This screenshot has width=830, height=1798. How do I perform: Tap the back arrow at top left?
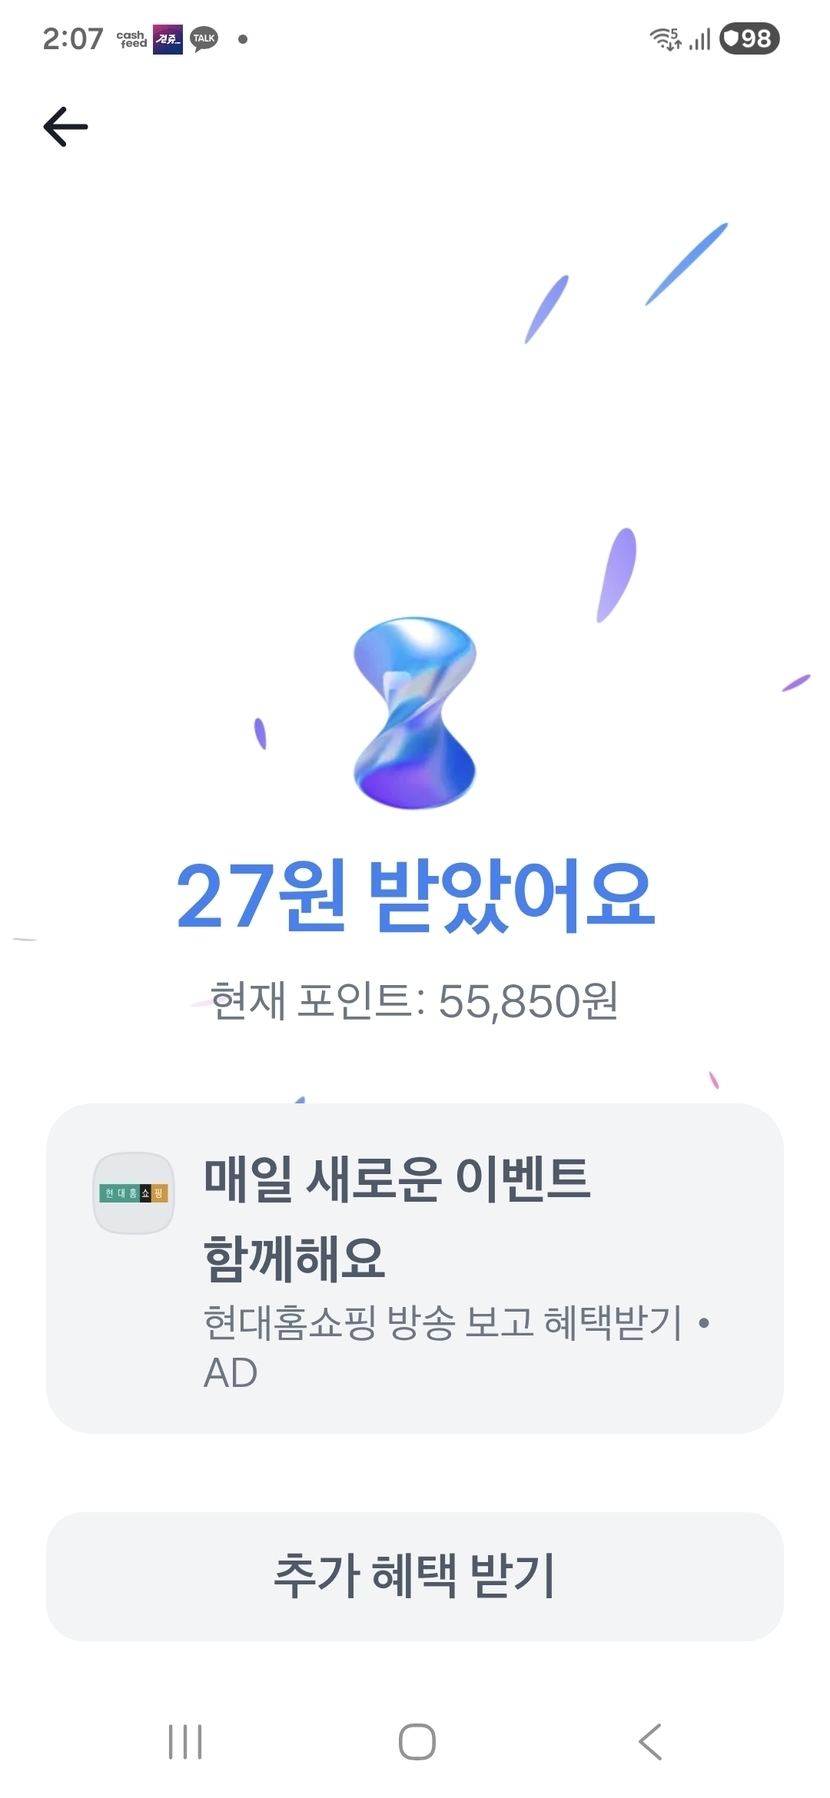[x=66, y=127]
